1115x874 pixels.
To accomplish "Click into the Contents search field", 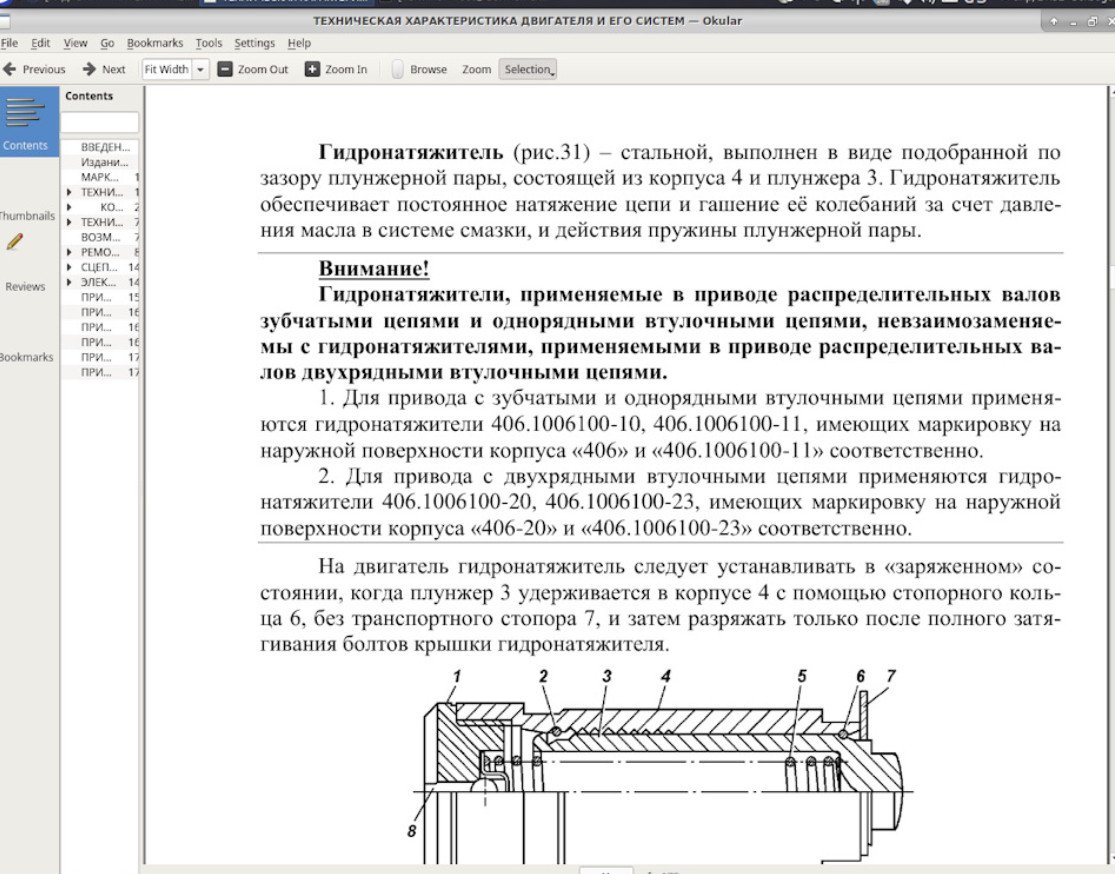I will [99, 122].
